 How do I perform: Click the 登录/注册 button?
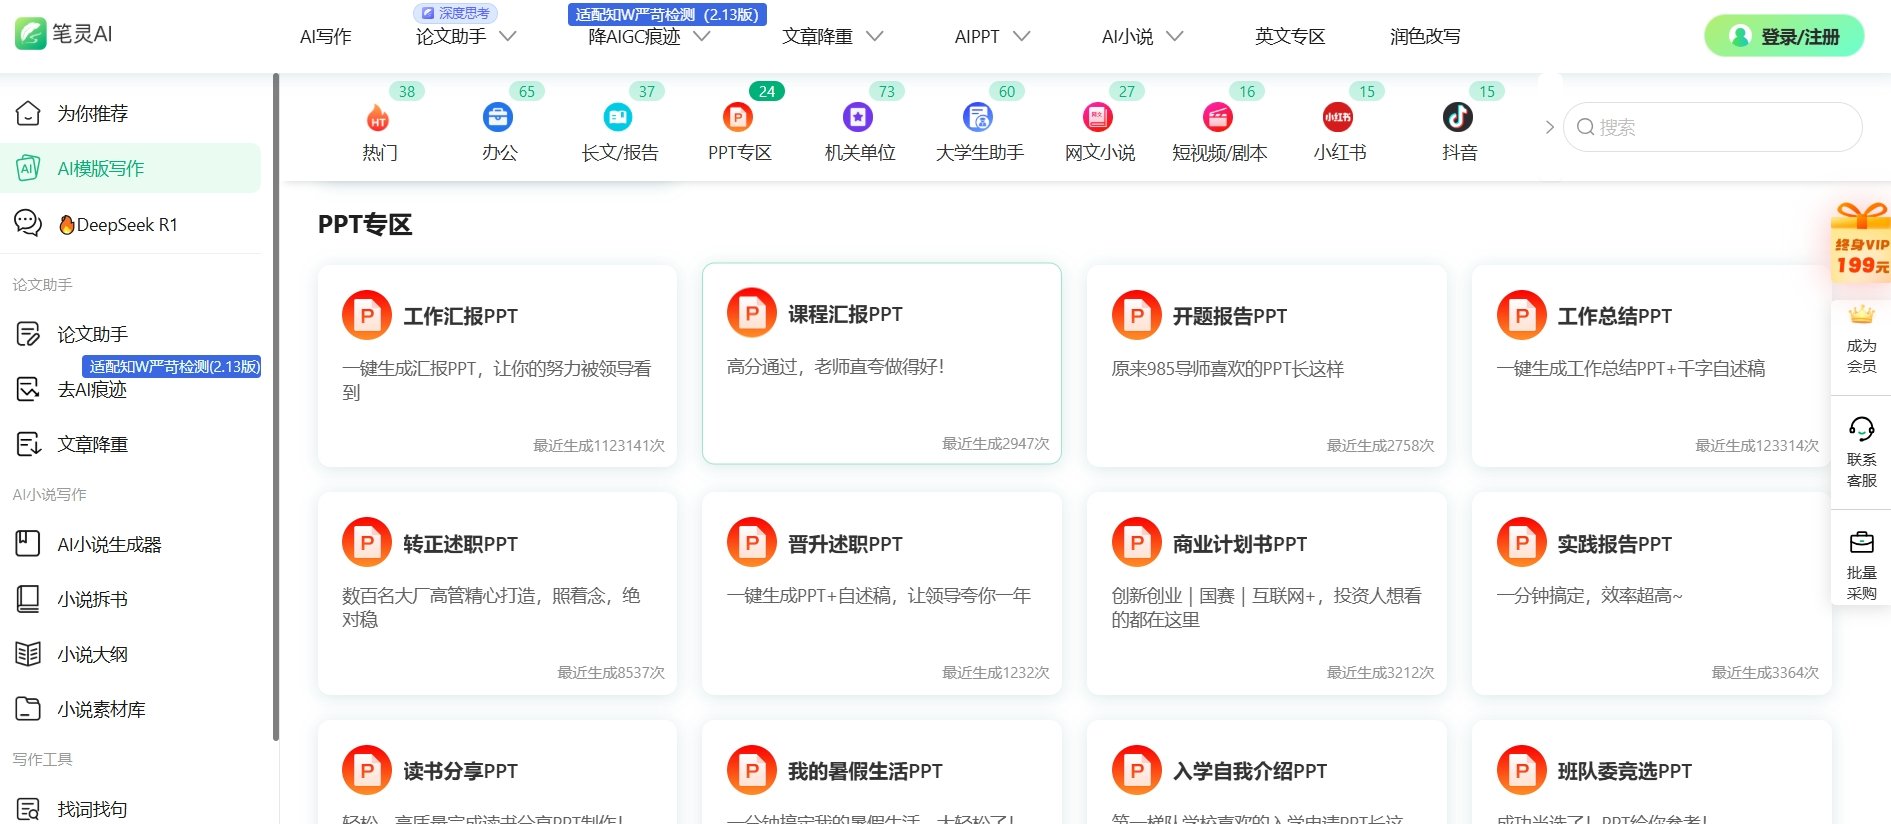tap(1784, 37)
